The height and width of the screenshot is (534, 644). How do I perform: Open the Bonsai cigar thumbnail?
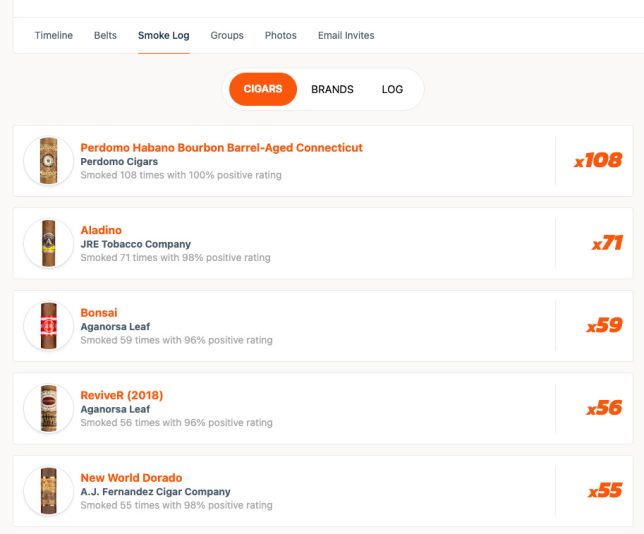[48, 326]
